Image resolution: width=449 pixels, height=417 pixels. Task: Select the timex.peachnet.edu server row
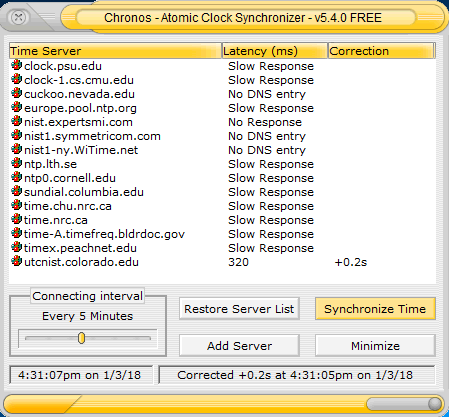(x=223, y=248)
